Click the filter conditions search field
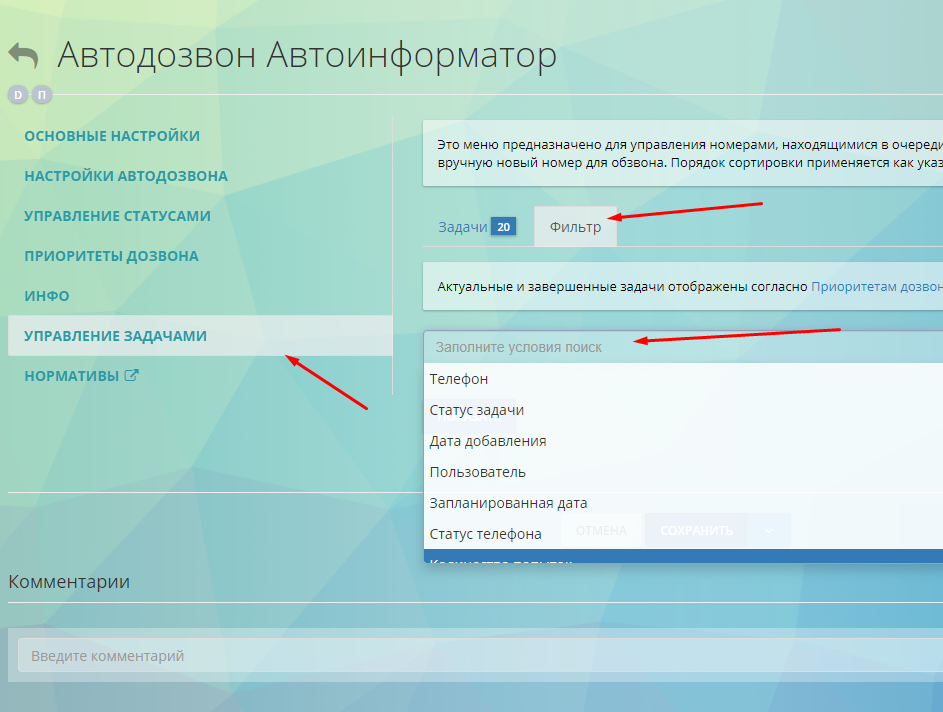Screen dimensions: 943x712 click(680, 346)
